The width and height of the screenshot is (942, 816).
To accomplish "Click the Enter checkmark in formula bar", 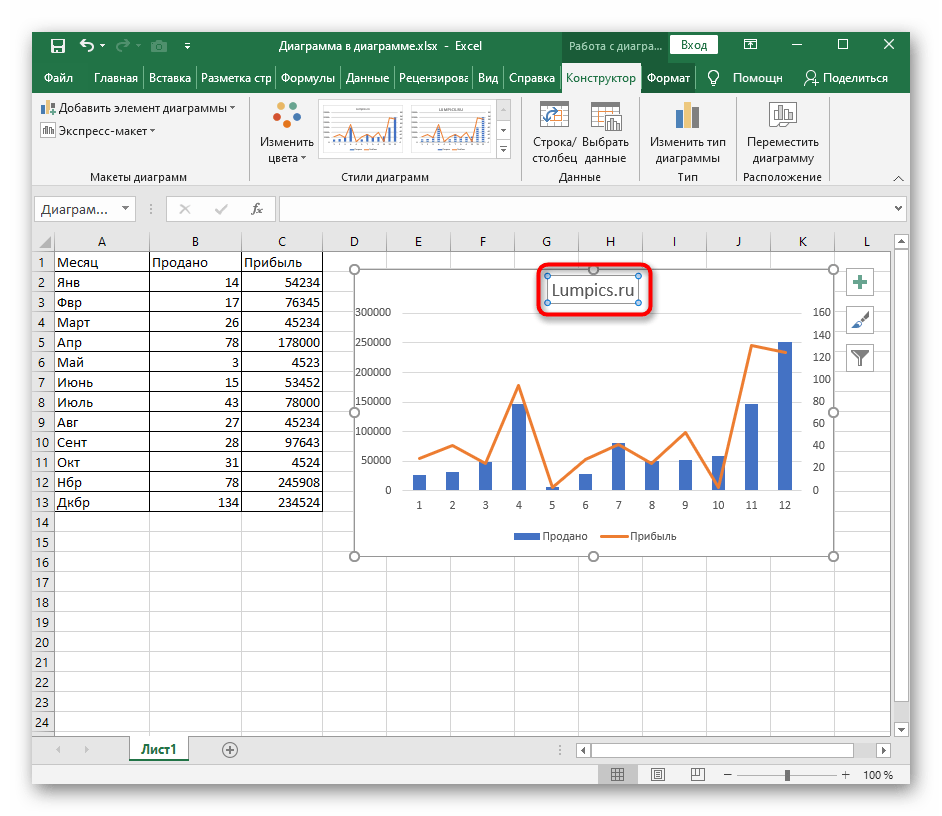I will pyautogui.click(x=221, y=209).
